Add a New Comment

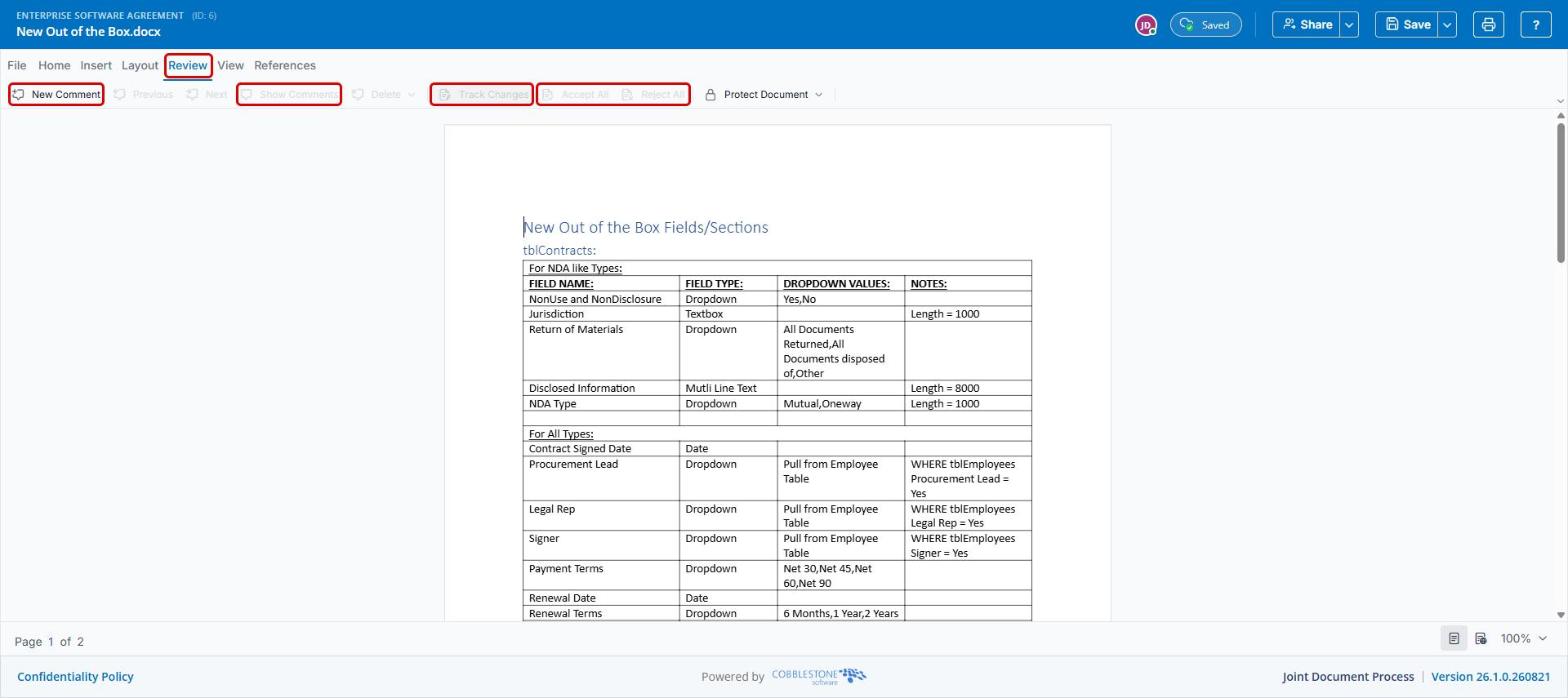(x=56, y=94)
